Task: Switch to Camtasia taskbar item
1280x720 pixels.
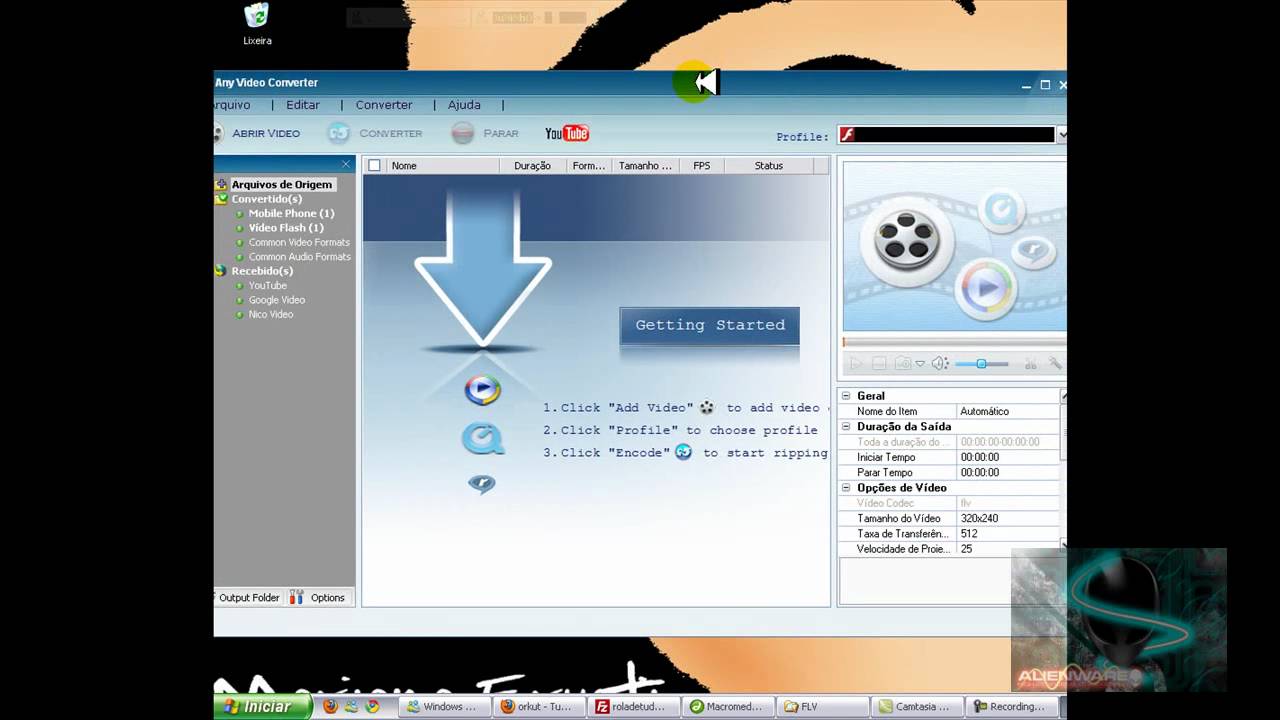Action: [x=917, y=706]
